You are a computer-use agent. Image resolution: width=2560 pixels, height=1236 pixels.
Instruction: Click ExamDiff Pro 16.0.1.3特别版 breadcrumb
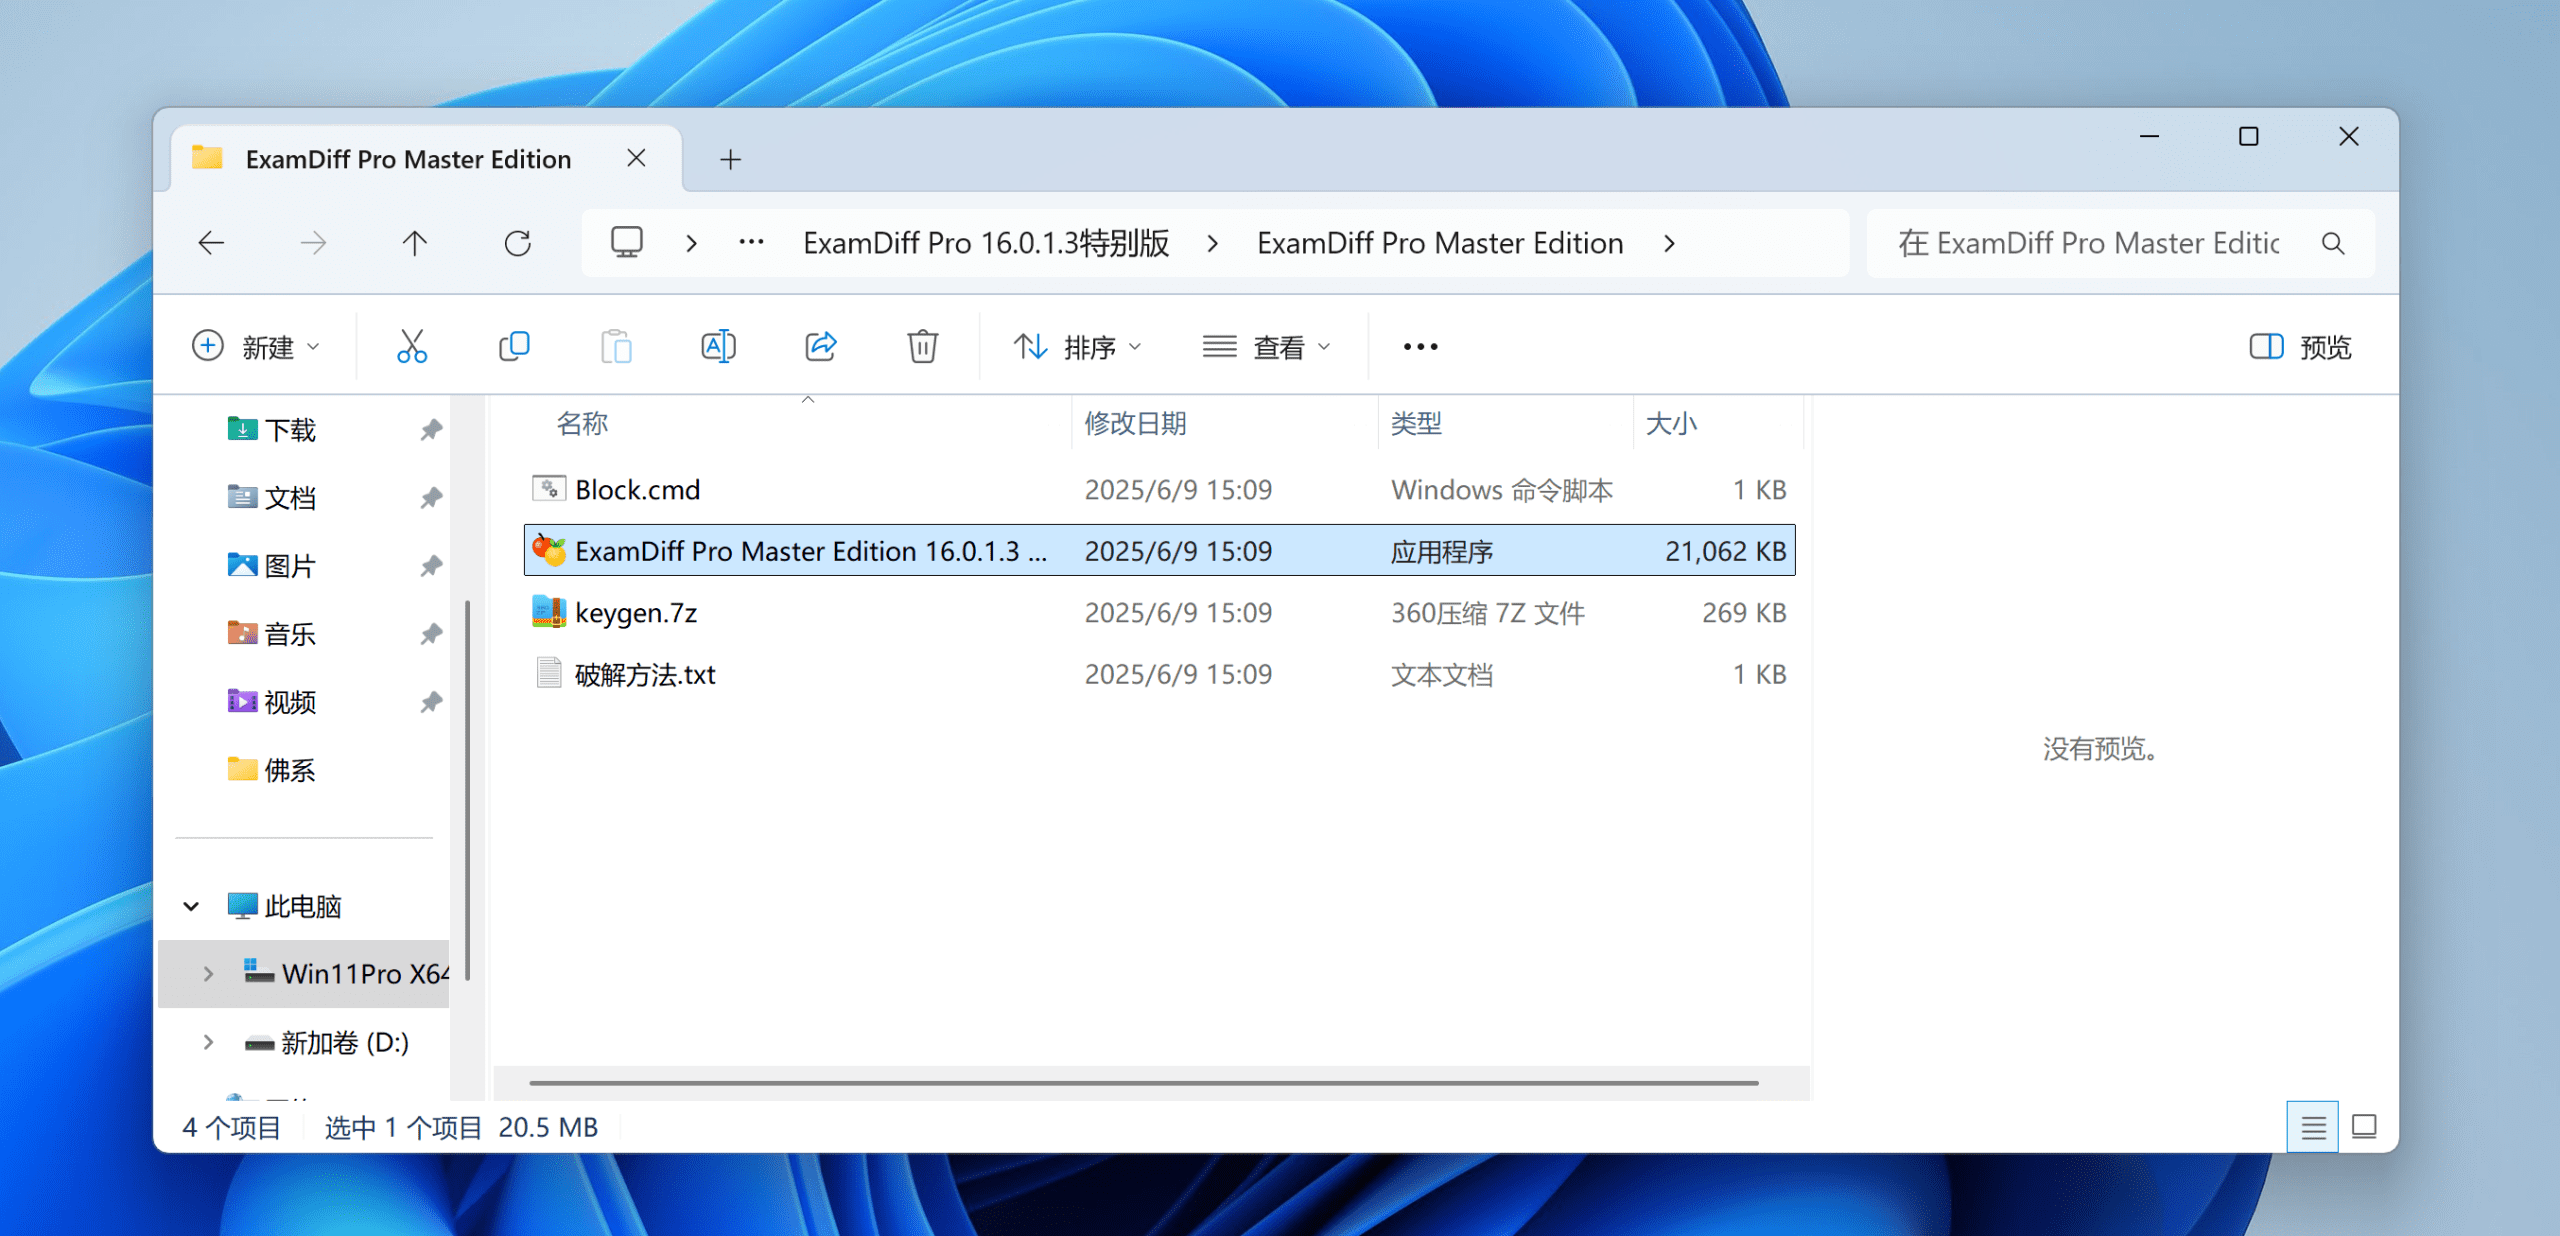(x=985, y=243)
